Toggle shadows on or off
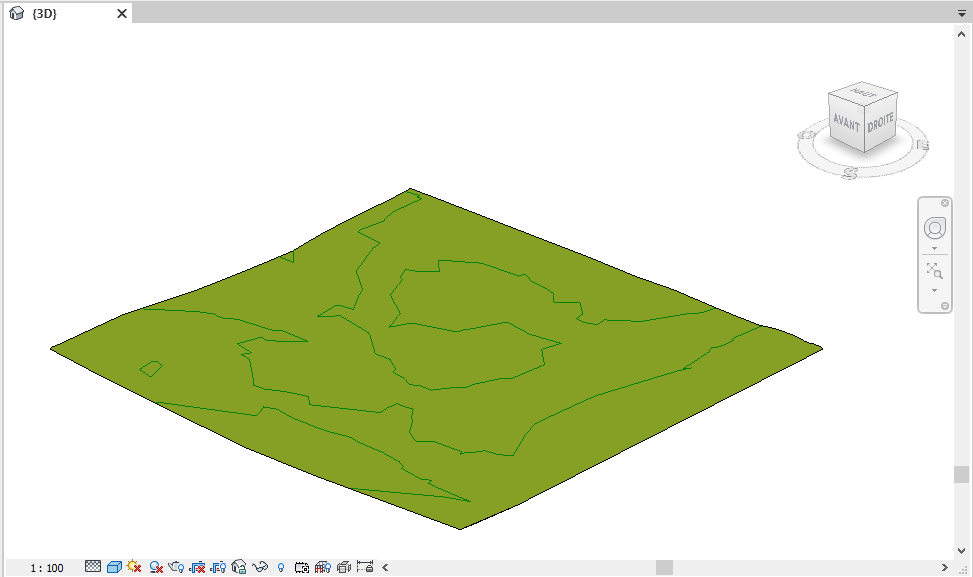The height and width of the screenshot is (577, 973). [x=156, y=567]
